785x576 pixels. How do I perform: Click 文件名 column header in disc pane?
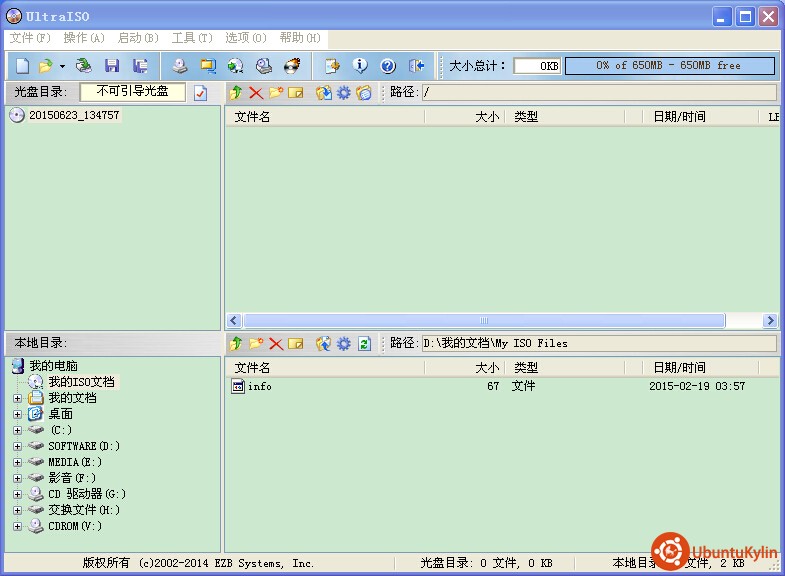click(324, 117)
